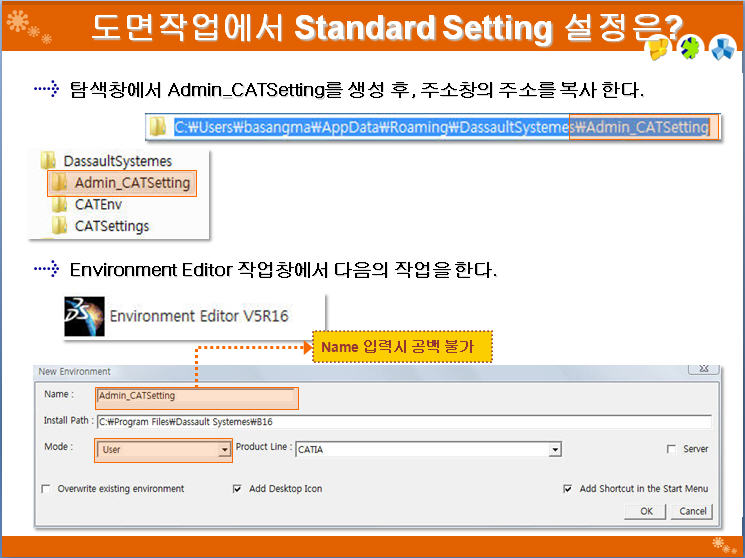Check Overwrite existing environment

pyautogui.click(x=46, y=489)
